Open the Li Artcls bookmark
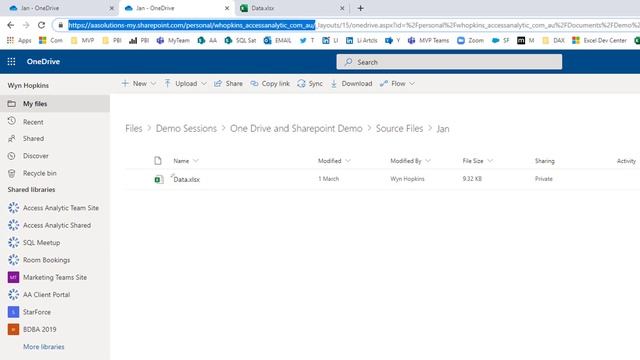640x360 pixels. [x=362, y=40]
